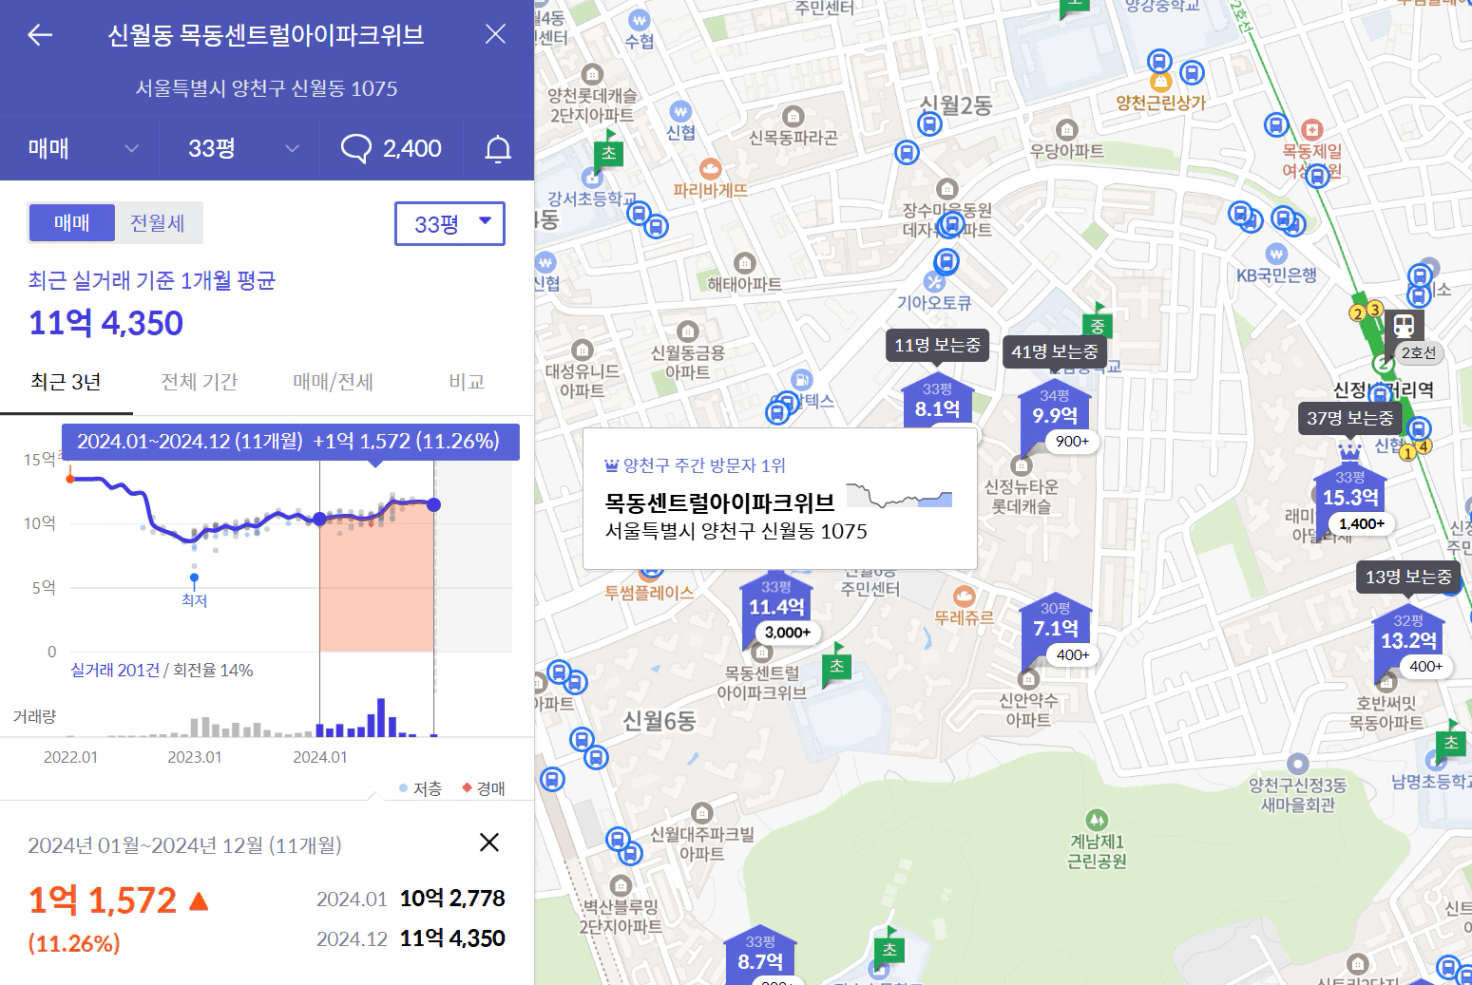Click the 8.1억 33평 price marker
This screenshot has height=985, width=1472.
[937, 401]
